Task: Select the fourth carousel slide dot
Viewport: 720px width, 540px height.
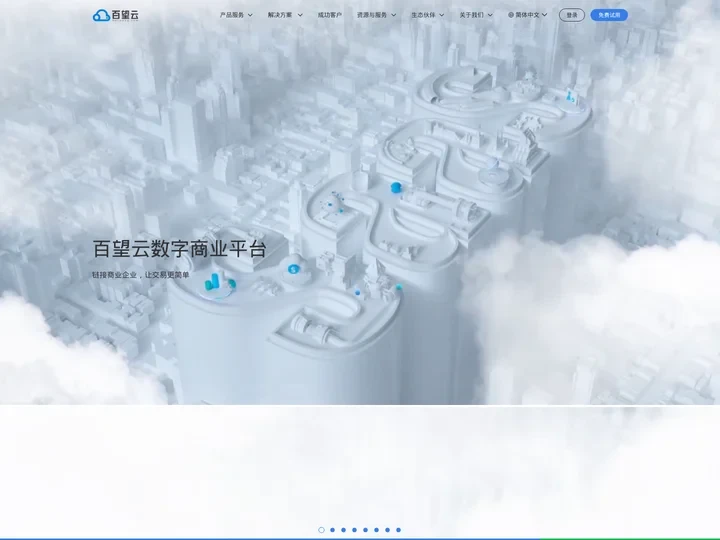Action: coord(354,530)
